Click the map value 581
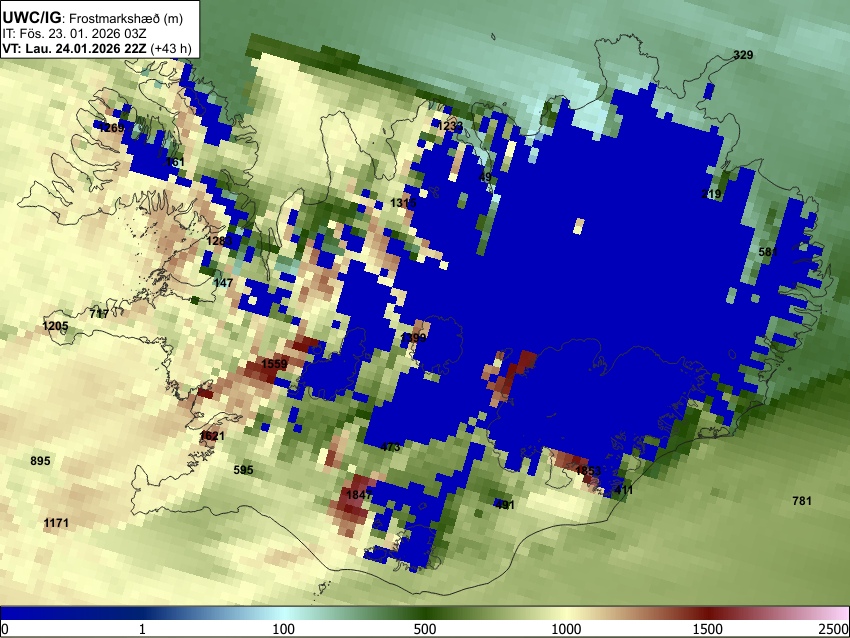The height and width of the screenshot is (638, 850). tap(768, 252)
